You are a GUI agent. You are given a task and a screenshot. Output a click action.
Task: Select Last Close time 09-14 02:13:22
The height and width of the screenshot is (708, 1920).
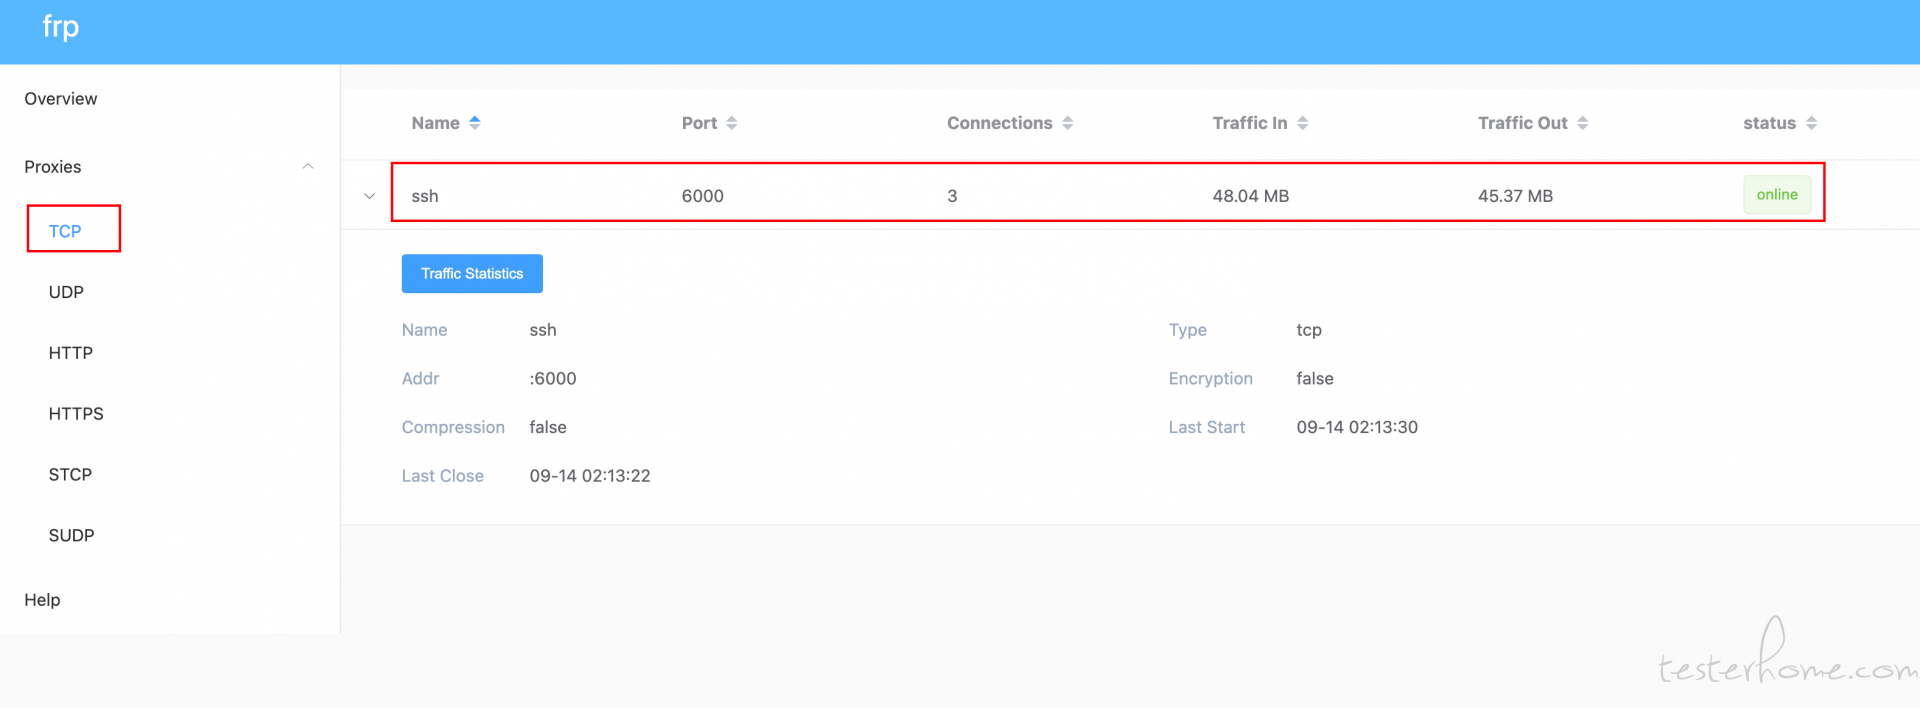click(x=590, y=476)
